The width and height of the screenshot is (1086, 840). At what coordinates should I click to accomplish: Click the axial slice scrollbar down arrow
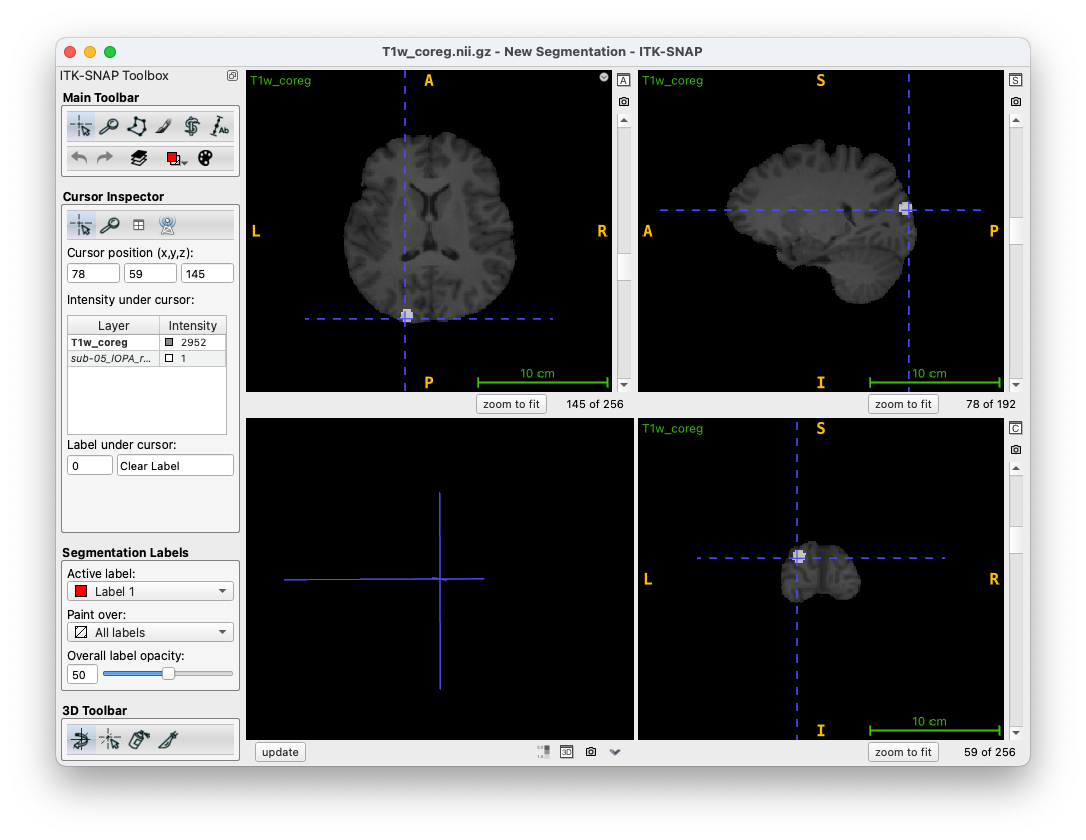pos(624,384)
